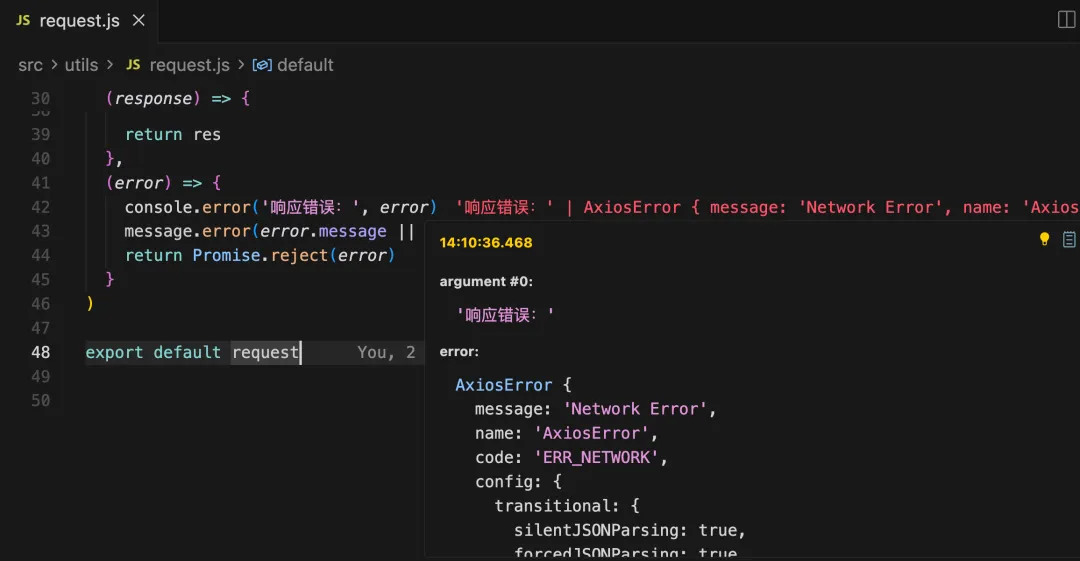The height and width of the screenshot is (561, 1080).
Task: Click the JS file icon on request.js tab
Action: click(23, 21)
